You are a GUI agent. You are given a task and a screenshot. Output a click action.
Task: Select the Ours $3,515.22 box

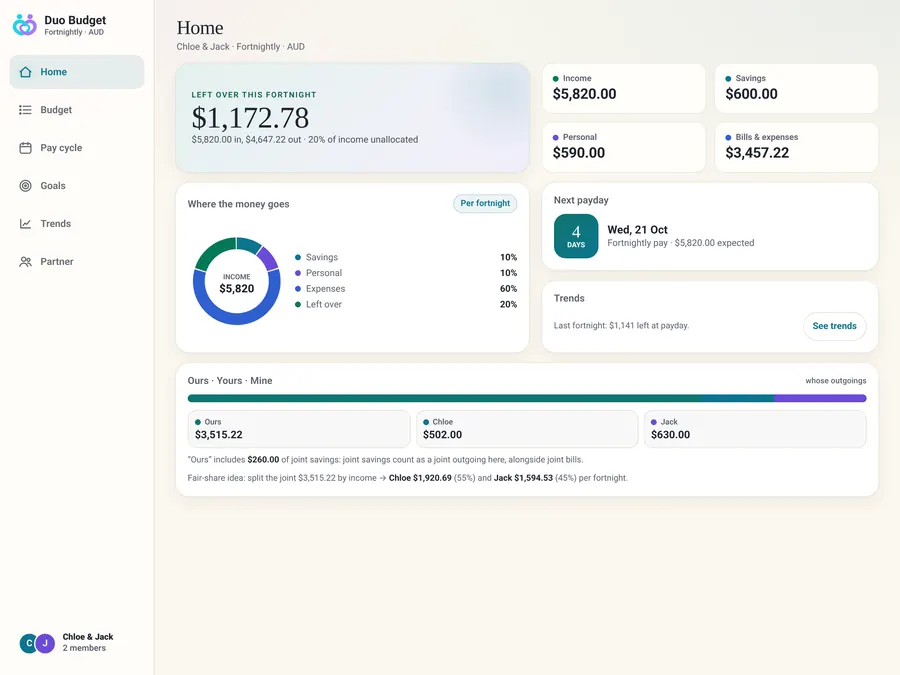pyautogui.click(x=298, y=429)
